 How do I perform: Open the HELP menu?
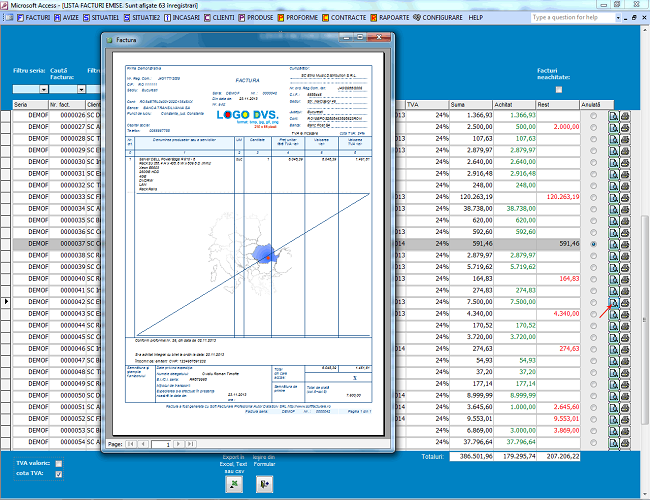475,17
